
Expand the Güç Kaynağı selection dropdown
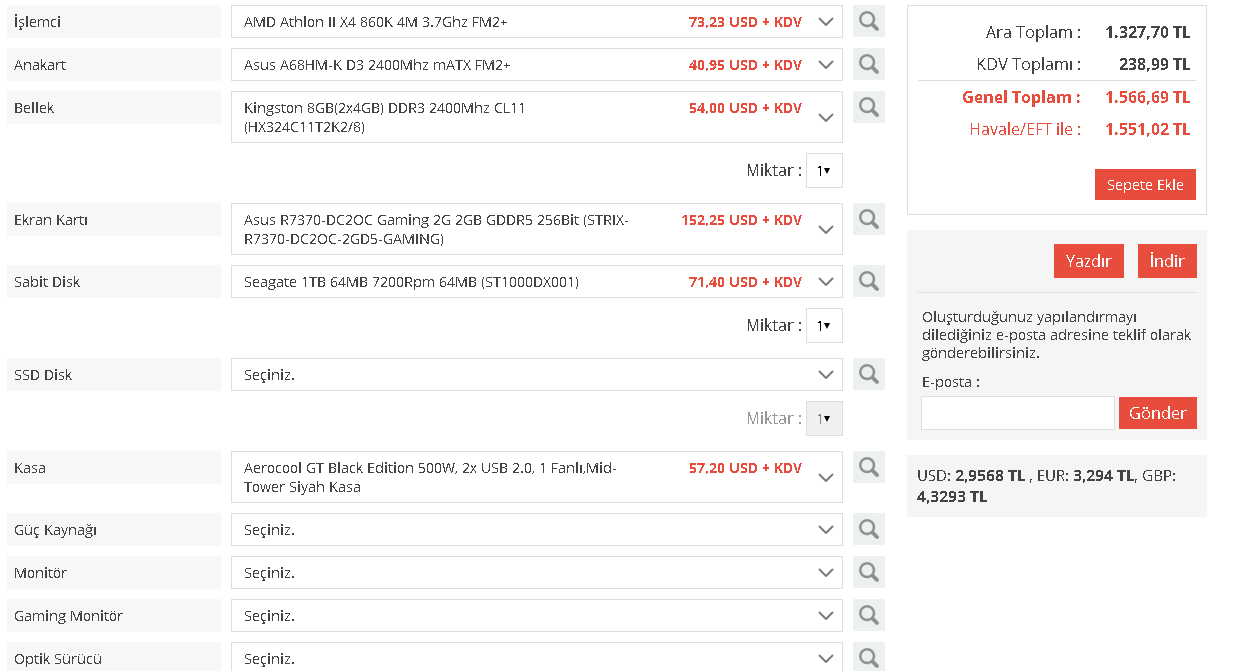tap(536, 530)
